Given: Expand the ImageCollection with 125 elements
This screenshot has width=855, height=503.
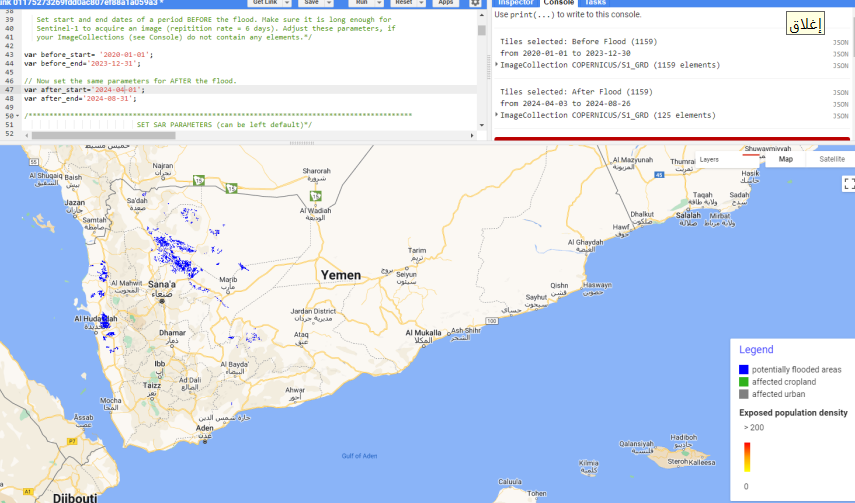Looking at the screenshot, I should click(497, 115).
